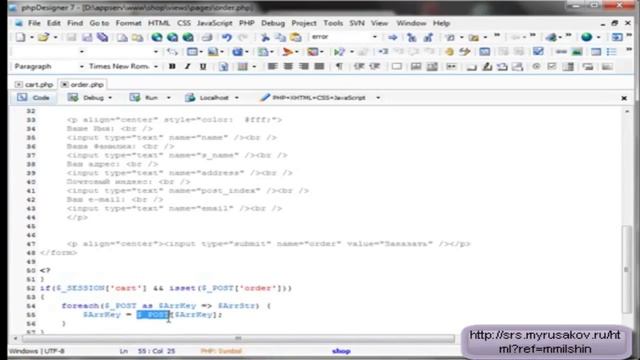Click the New file icon
The image size is (640, 360).
[20, 38]
